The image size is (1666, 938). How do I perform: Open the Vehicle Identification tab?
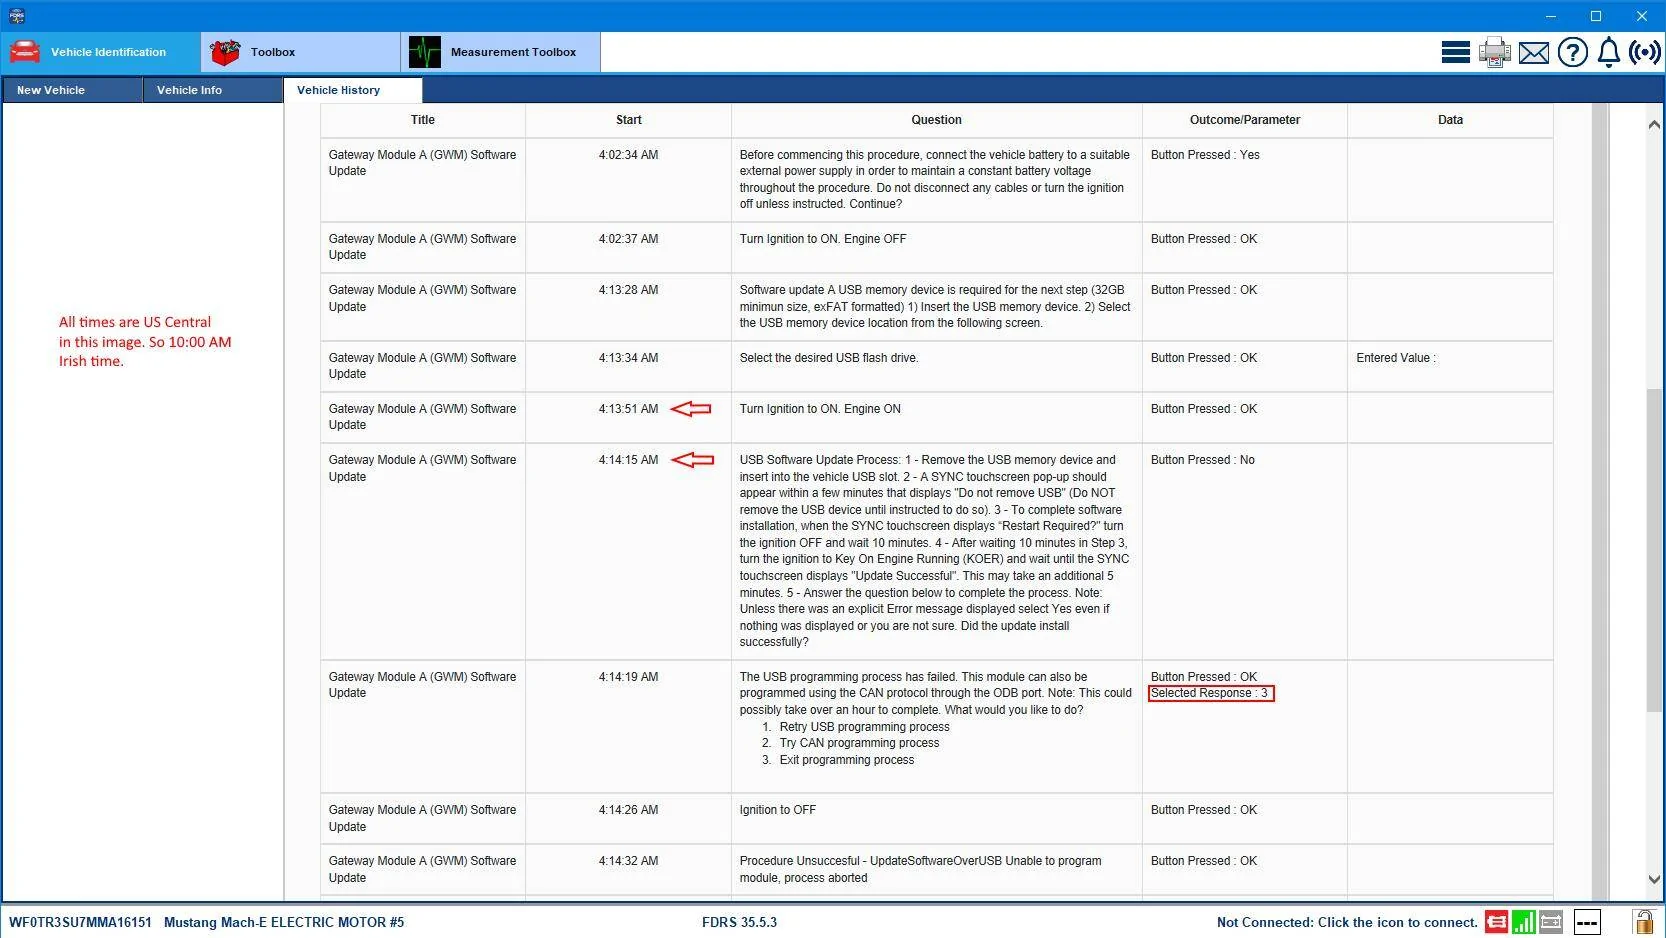pos(101,52)
